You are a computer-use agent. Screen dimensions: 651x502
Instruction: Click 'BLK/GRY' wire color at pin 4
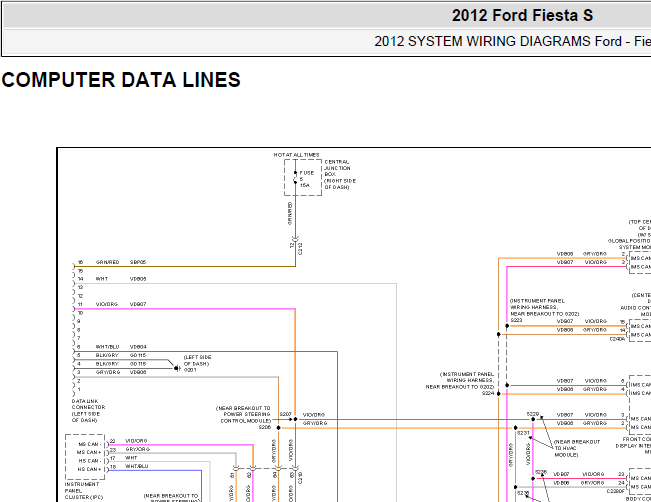pos(107,364)
